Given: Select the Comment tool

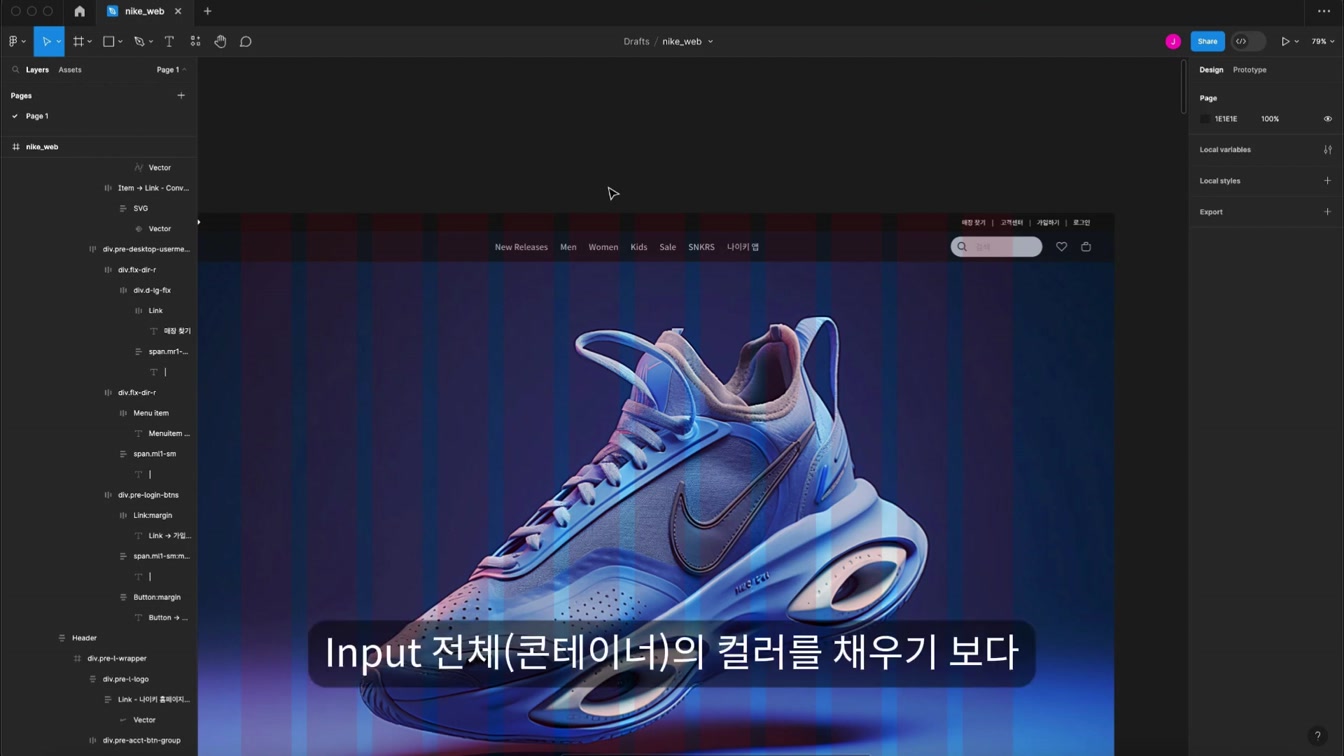Looking at the screenshot, I should point(245,42).
